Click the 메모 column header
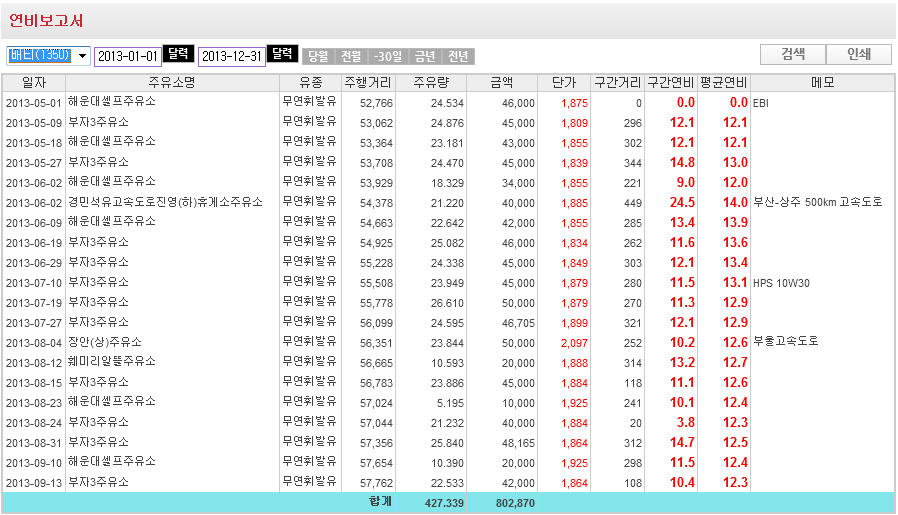Screen dimensions: 898x515 (822, 82)
